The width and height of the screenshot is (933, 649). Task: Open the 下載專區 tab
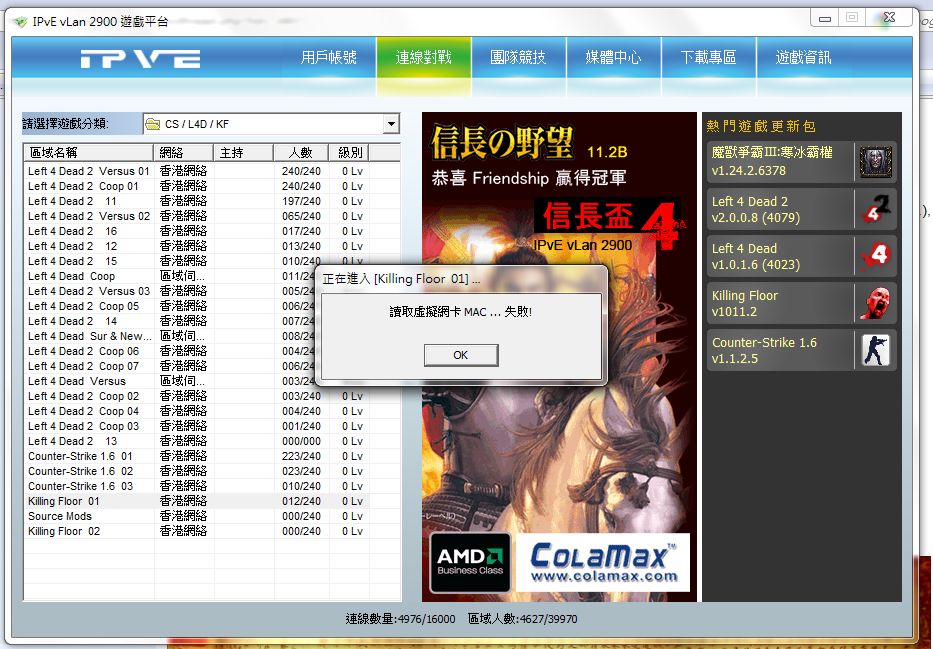[x=709, y=58]
